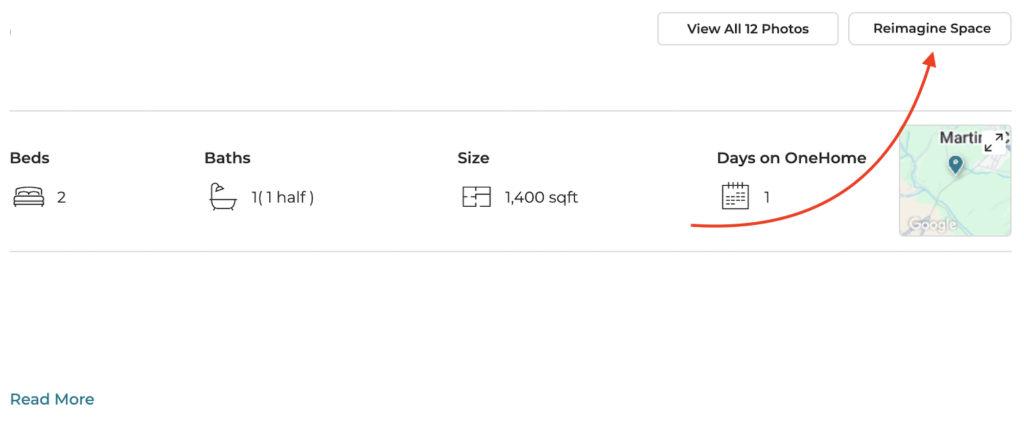Click the calendar icon under Days on OneHome
Screen dimensions: 1024x427
point(735,196)
